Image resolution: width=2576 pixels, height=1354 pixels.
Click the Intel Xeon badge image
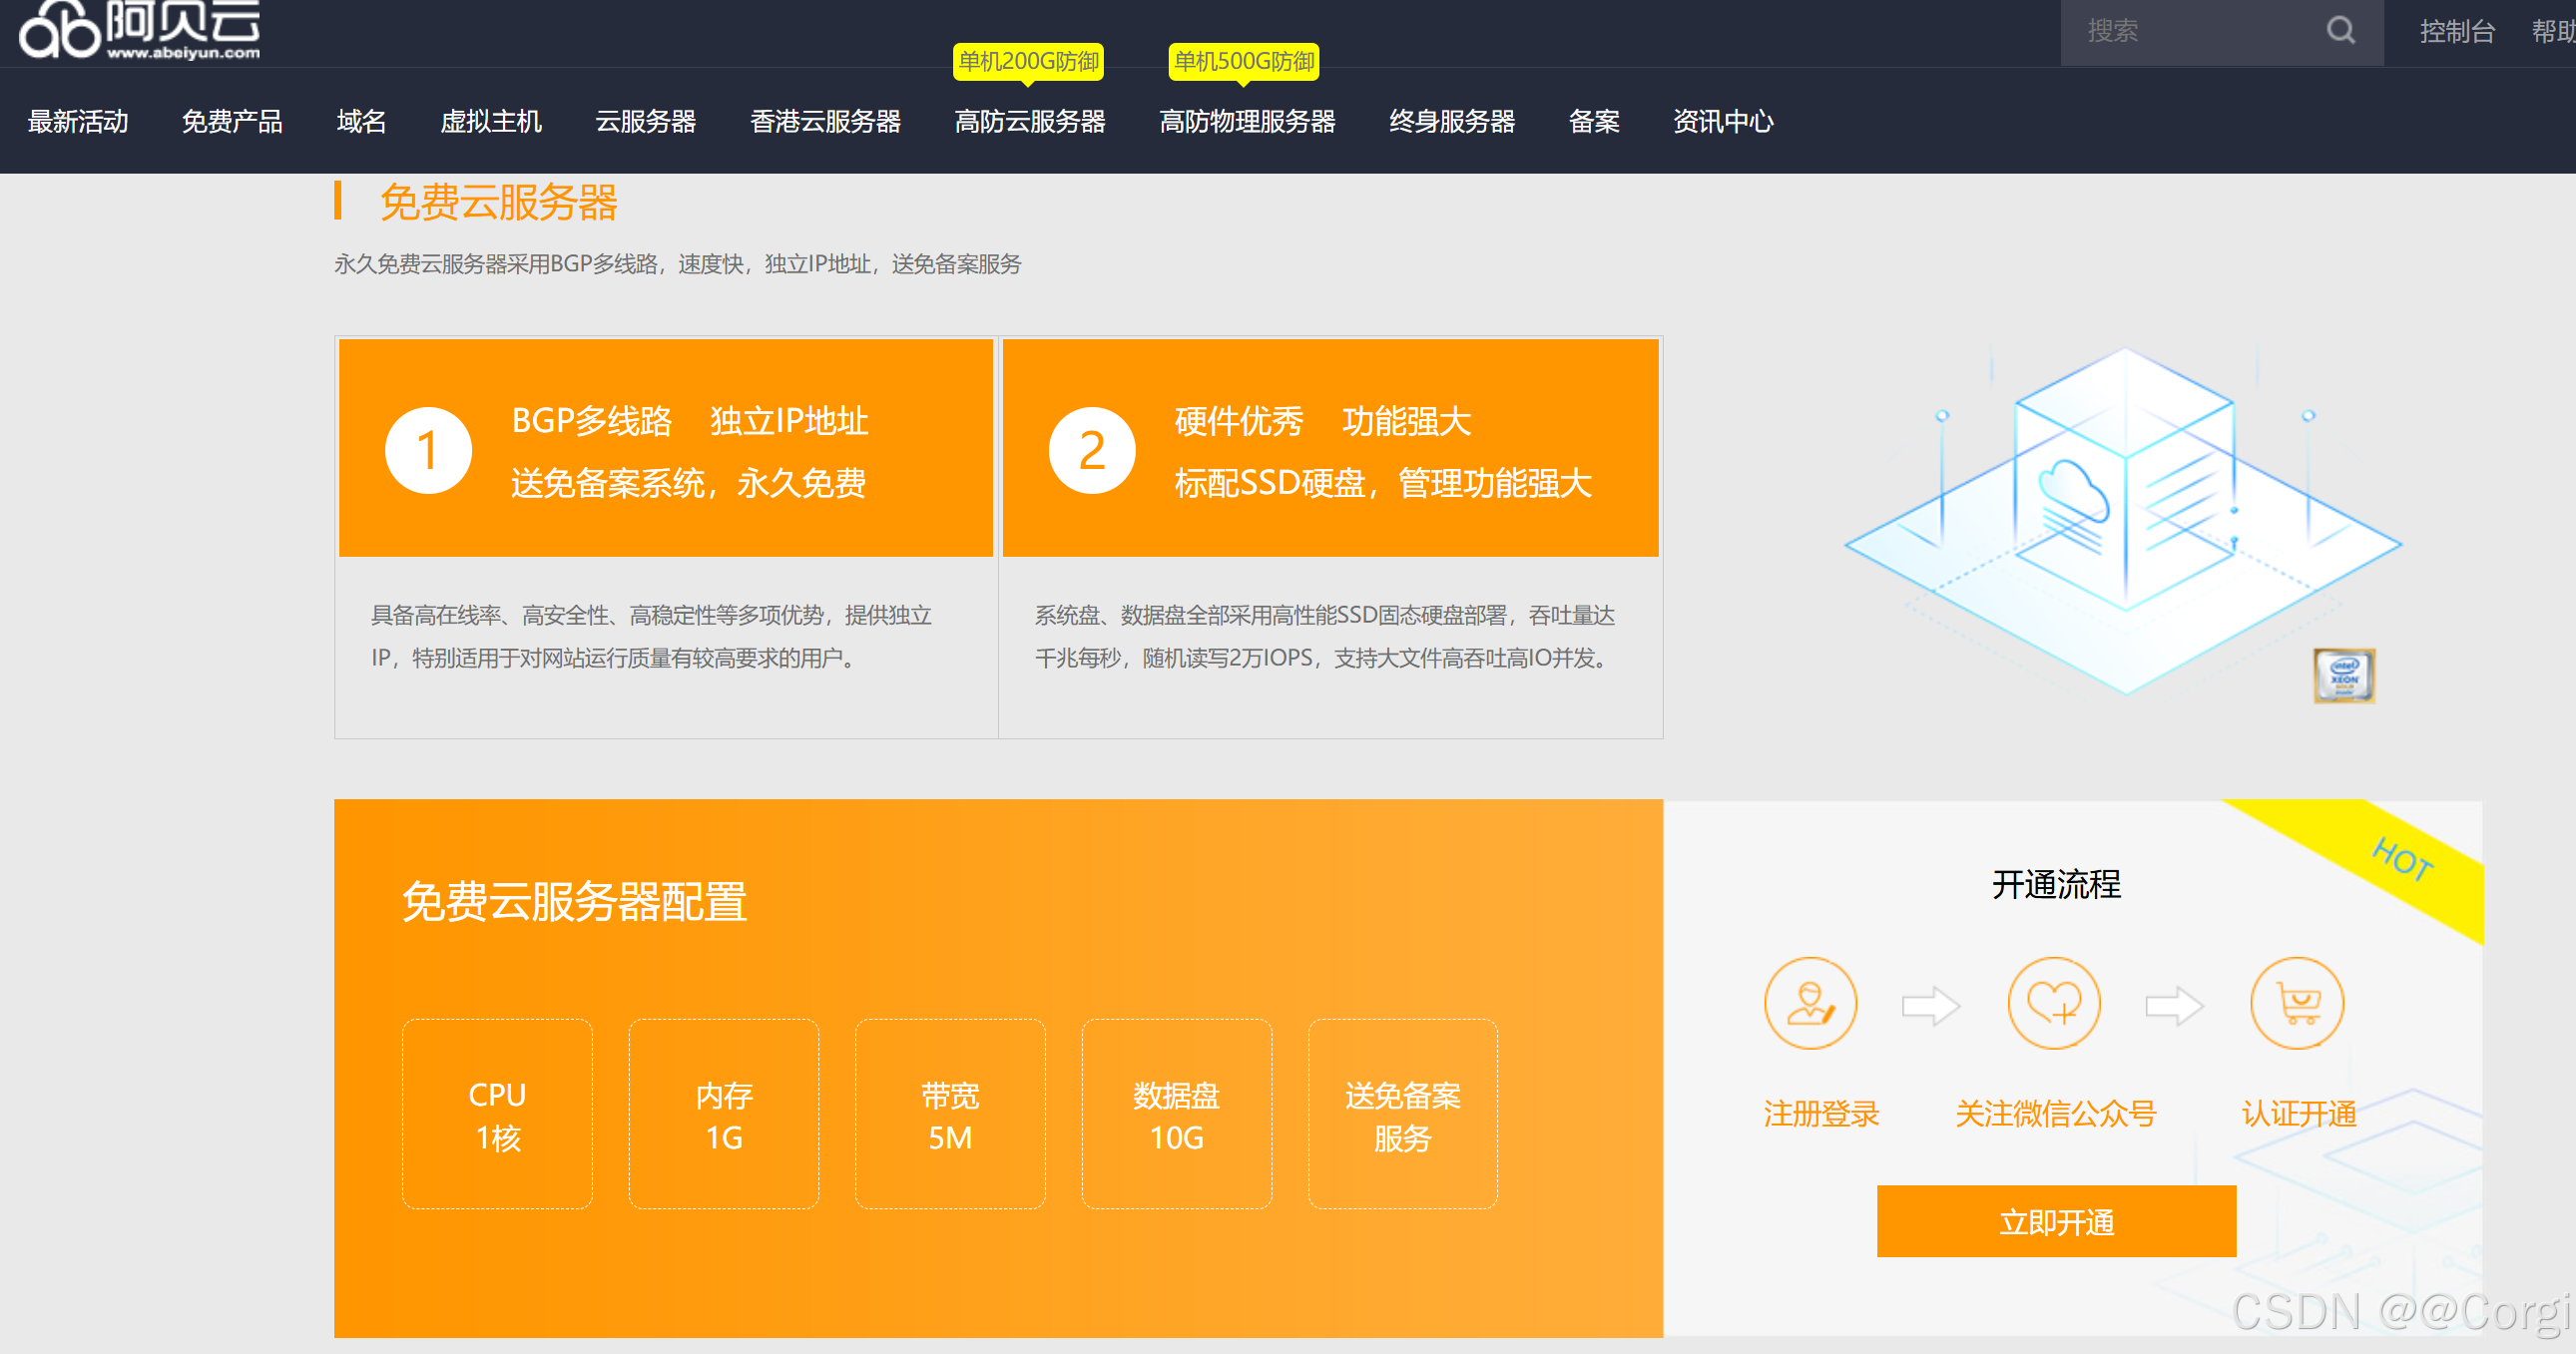(2344, 675)
